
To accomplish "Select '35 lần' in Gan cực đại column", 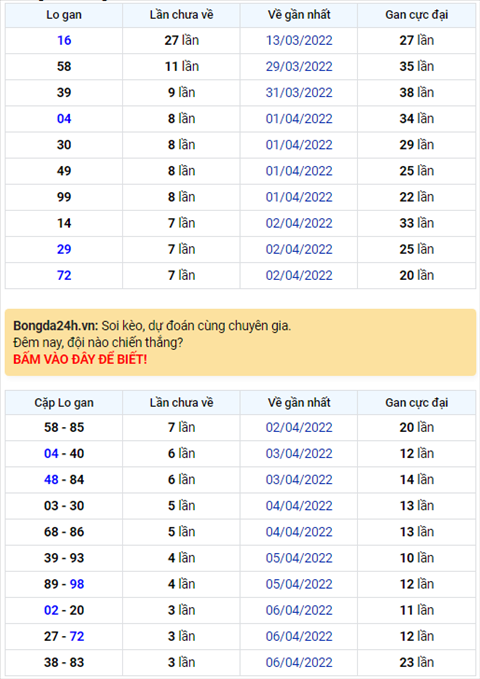I will [417, 67].
